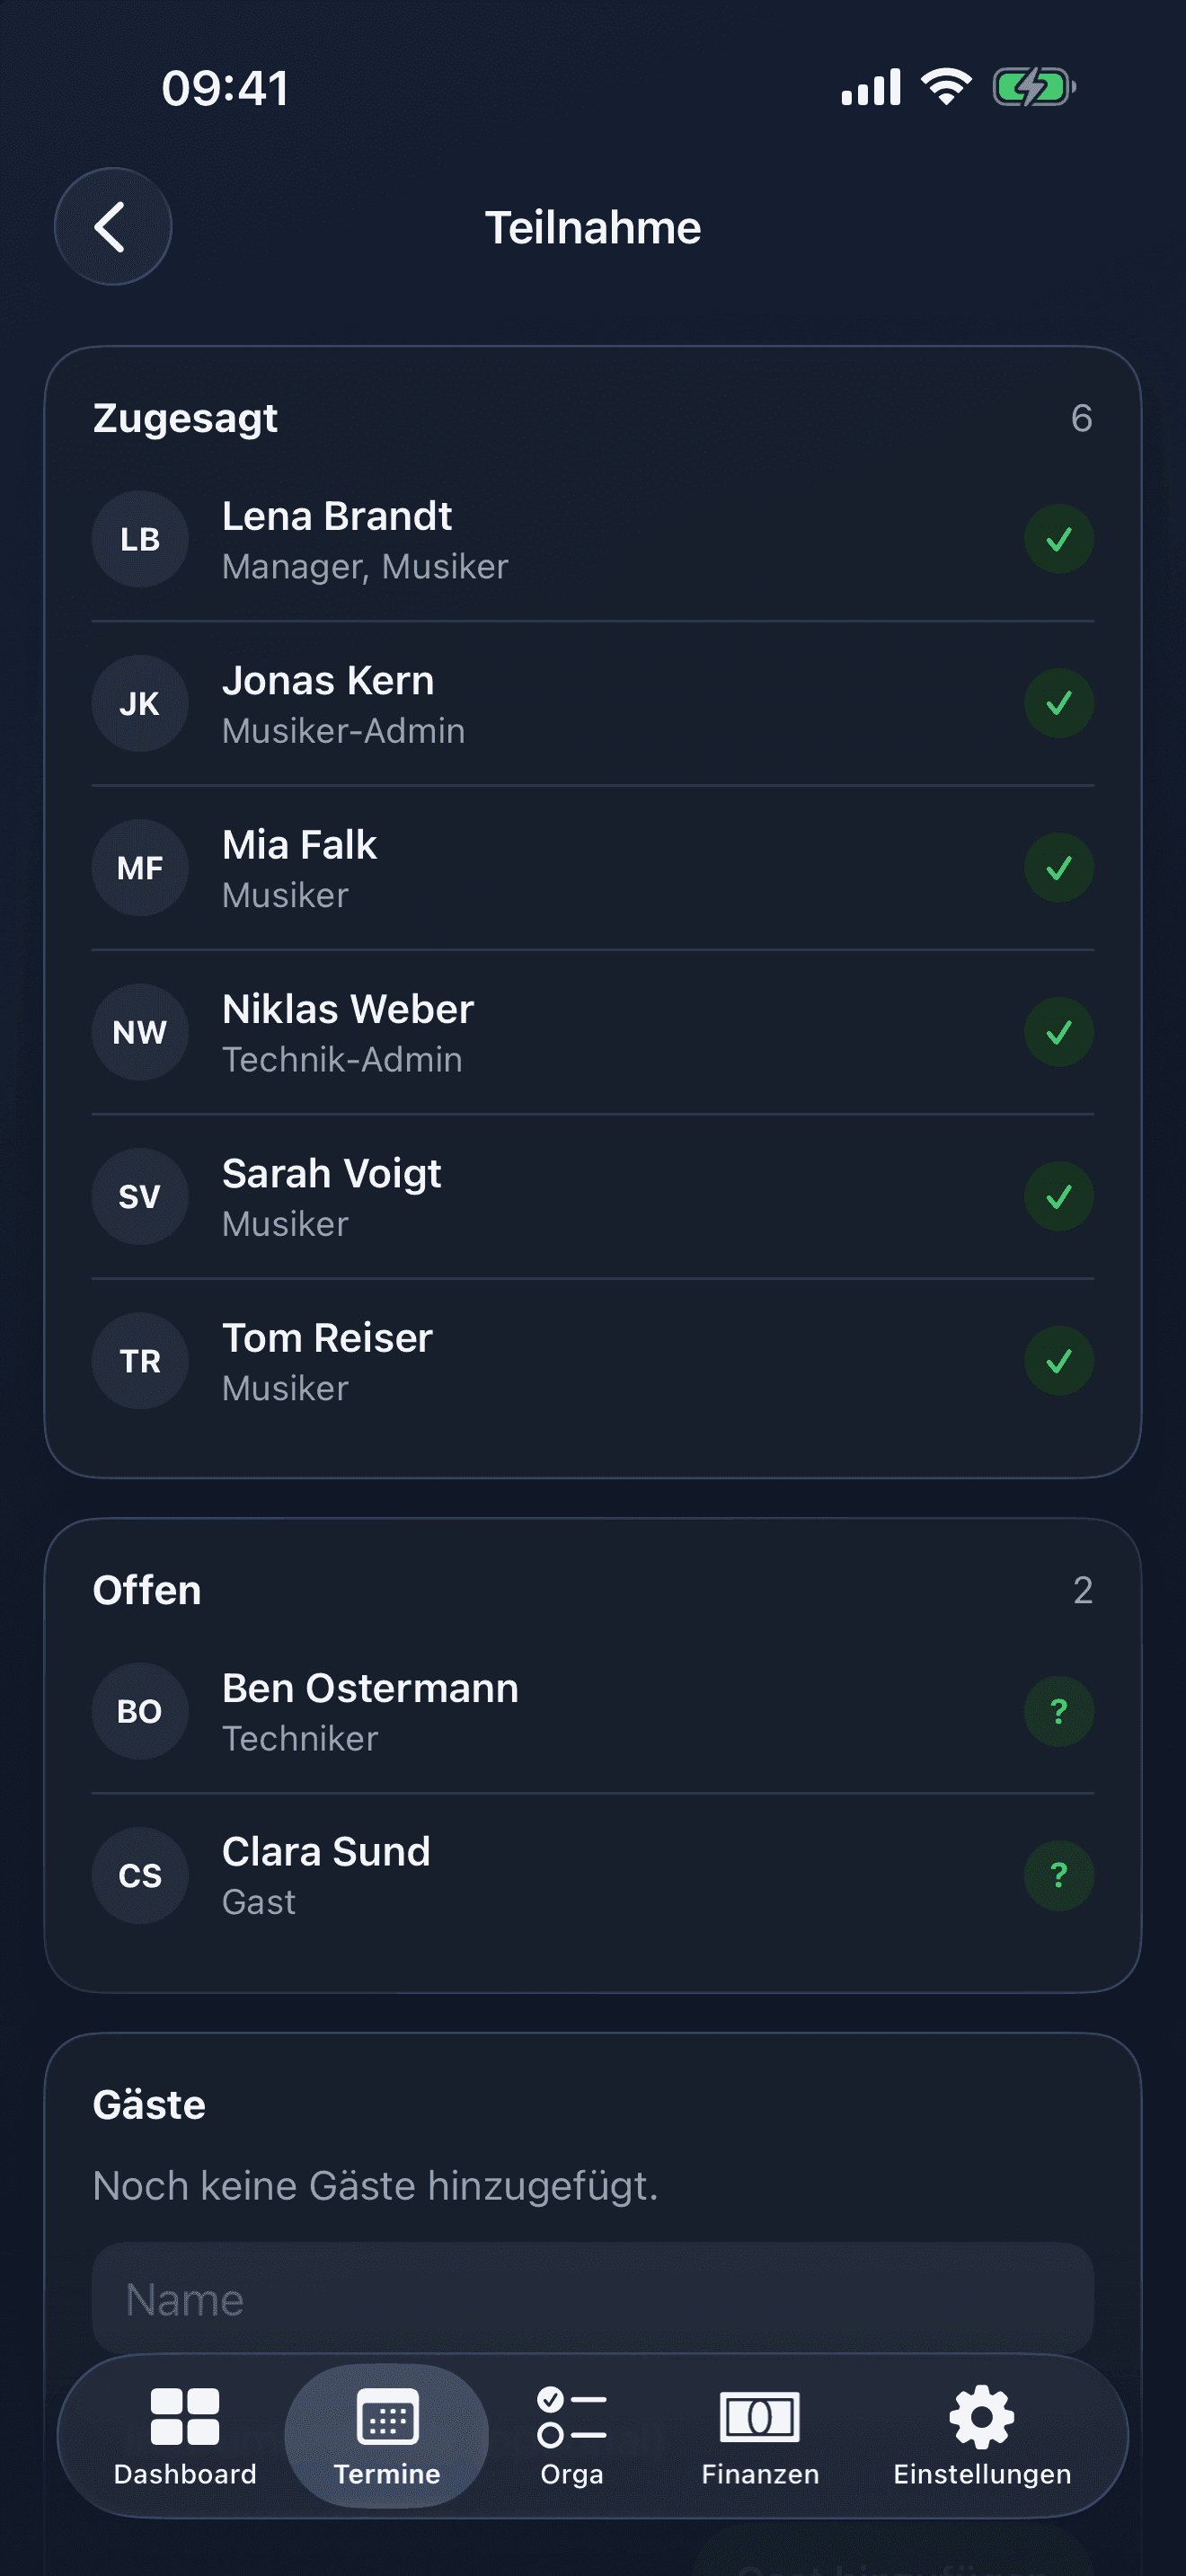Image resolution: width=1186 pixels, height=2576 pixels.
Task: Tap the Zugesagt section header
Action: (x=185, y=418)
